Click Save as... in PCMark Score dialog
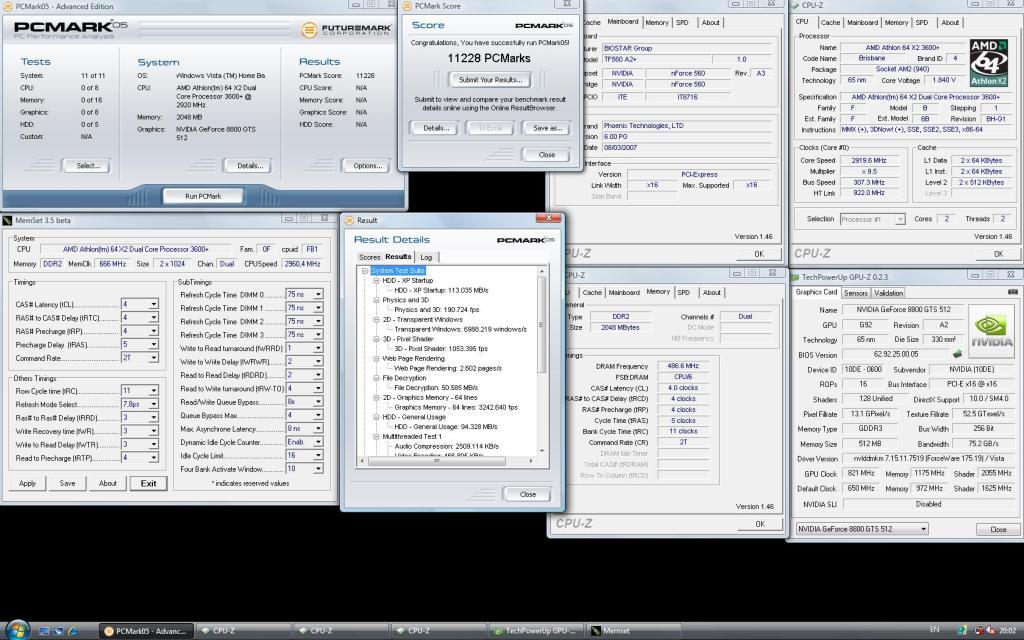Viewport: 1024px width, 640px height. 546,128
